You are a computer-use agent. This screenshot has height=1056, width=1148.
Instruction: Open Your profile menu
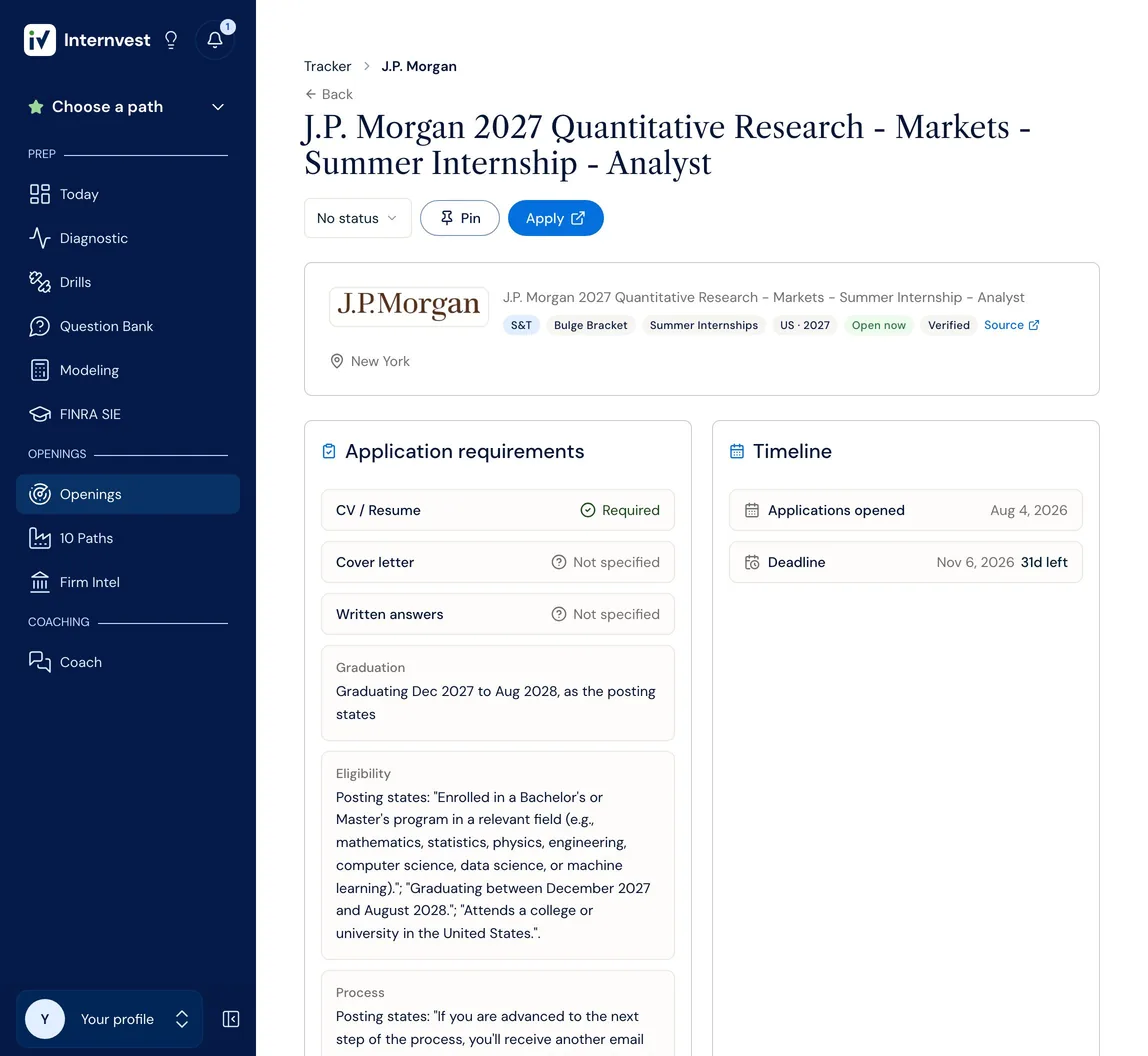click(109, 1019)
